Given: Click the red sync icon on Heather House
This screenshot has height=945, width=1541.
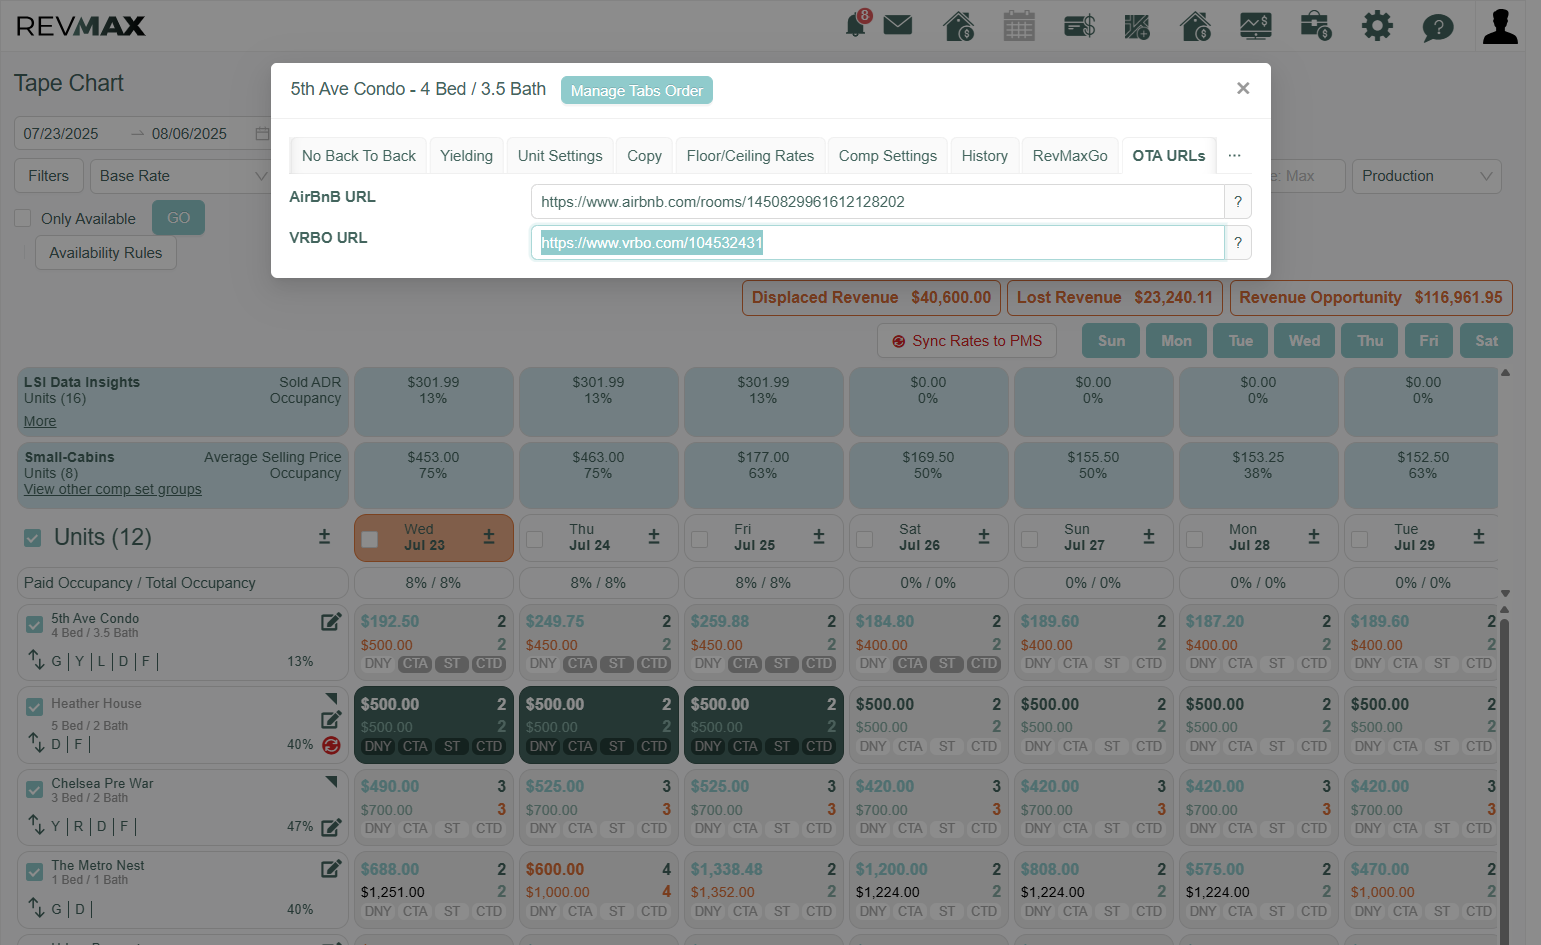Looking at the screenshot, I should click(x=332, y=745).
